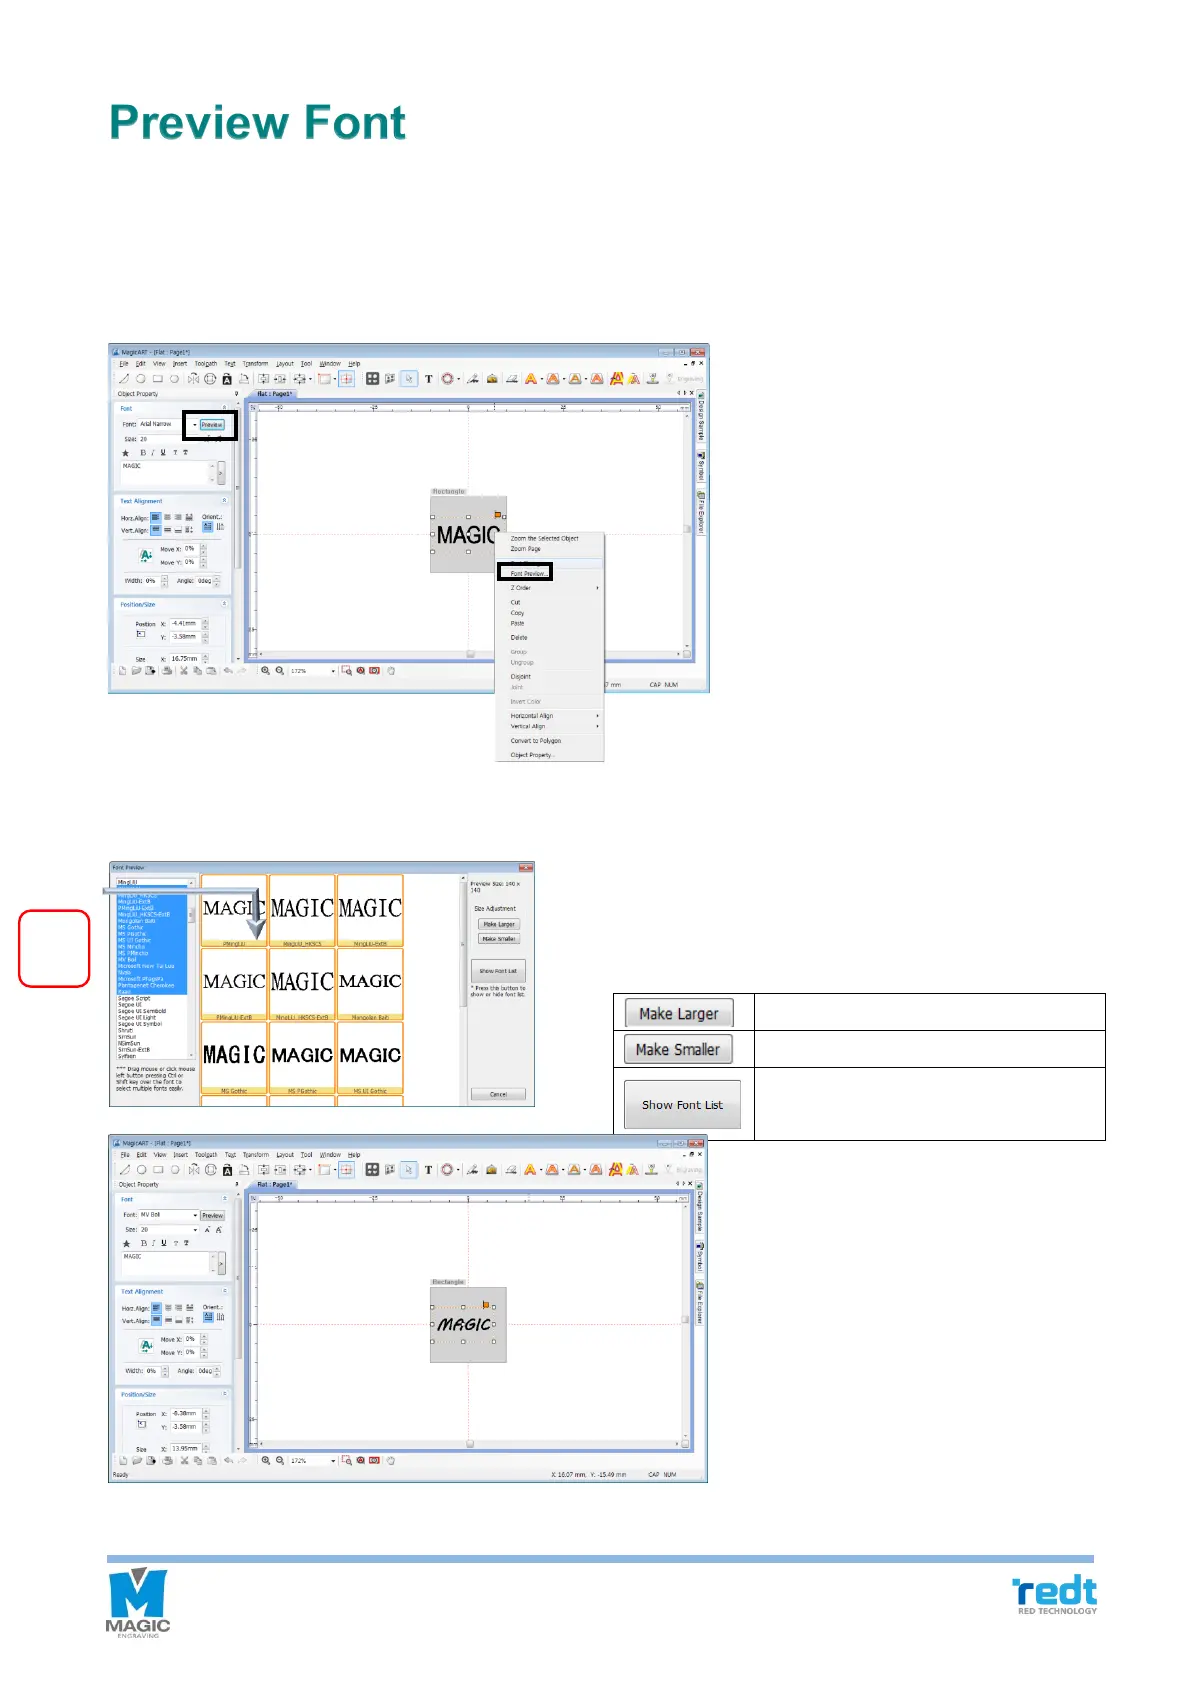This screenshot has width=1191, height=1684.
Task: Open font size dropdown in lower MagicART window
Action: point(195,1229)
